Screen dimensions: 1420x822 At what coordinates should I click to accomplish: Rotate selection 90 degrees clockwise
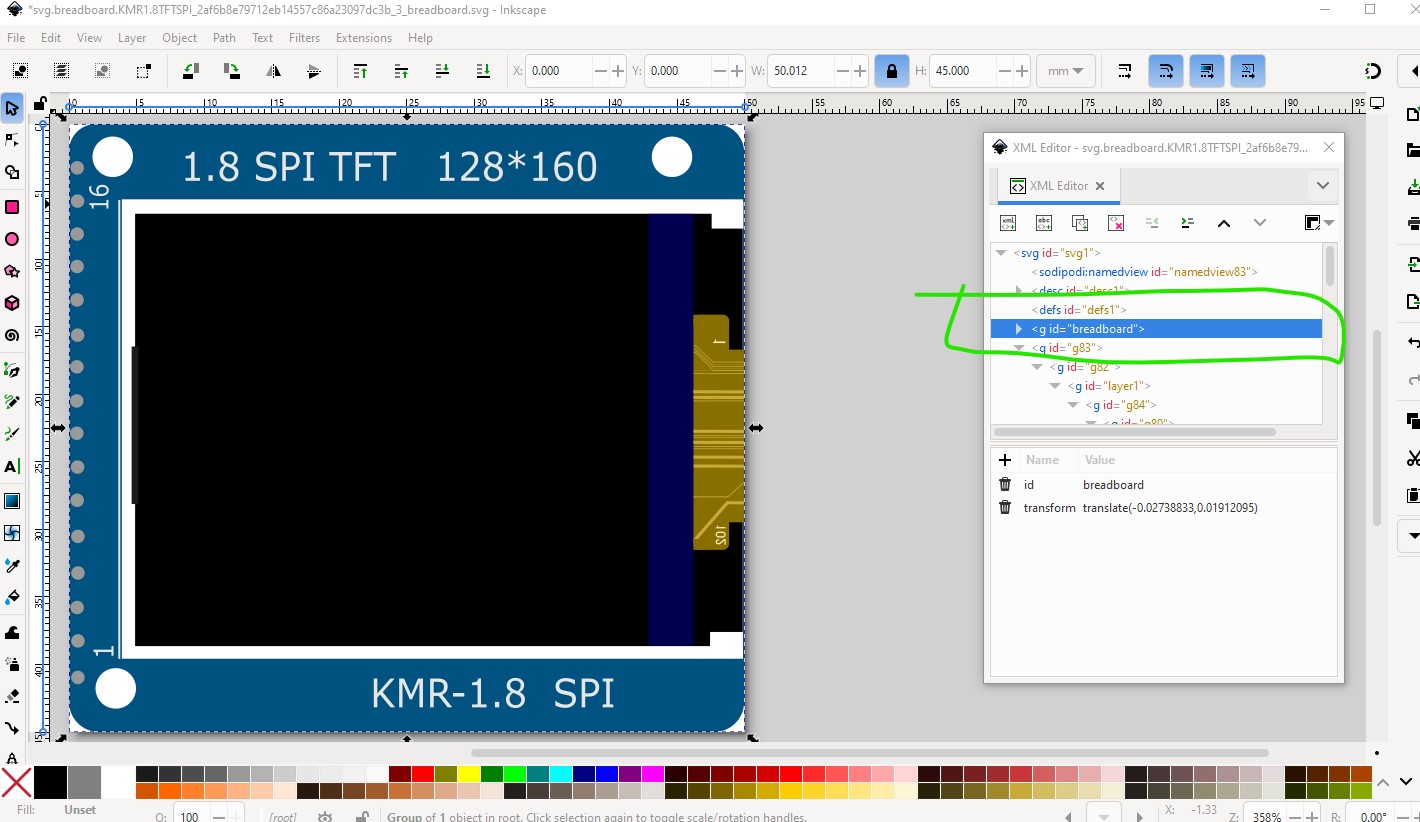[x=232, y=71]
